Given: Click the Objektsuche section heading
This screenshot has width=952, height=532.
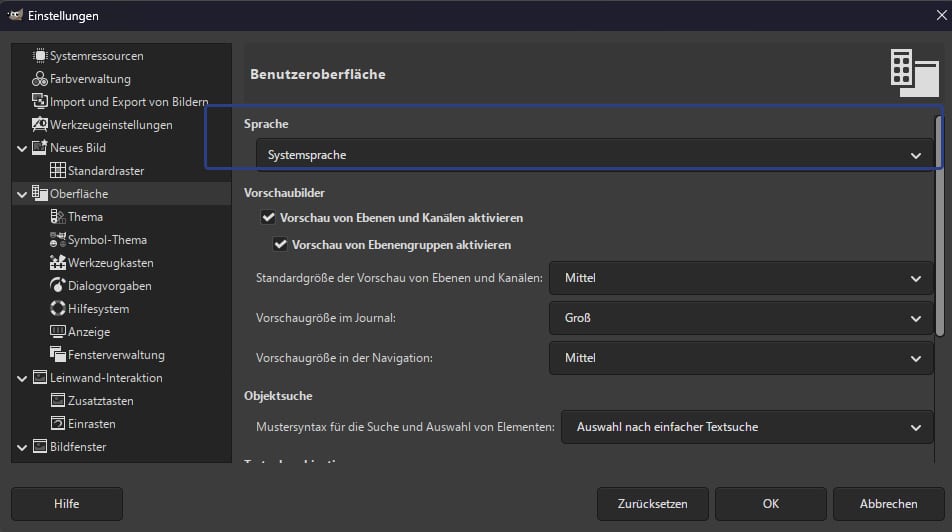Looking at the screenshot, I should pos(278,396).
